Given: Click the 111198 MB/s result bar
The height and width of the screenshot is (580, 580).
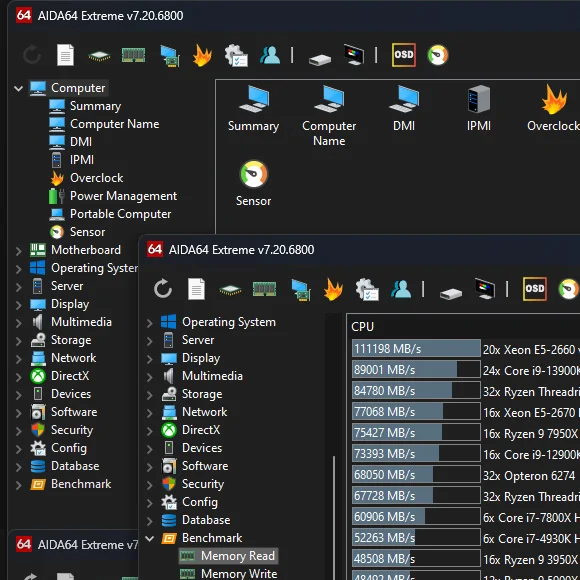Looking at the screenshot, I should [416, 348].
